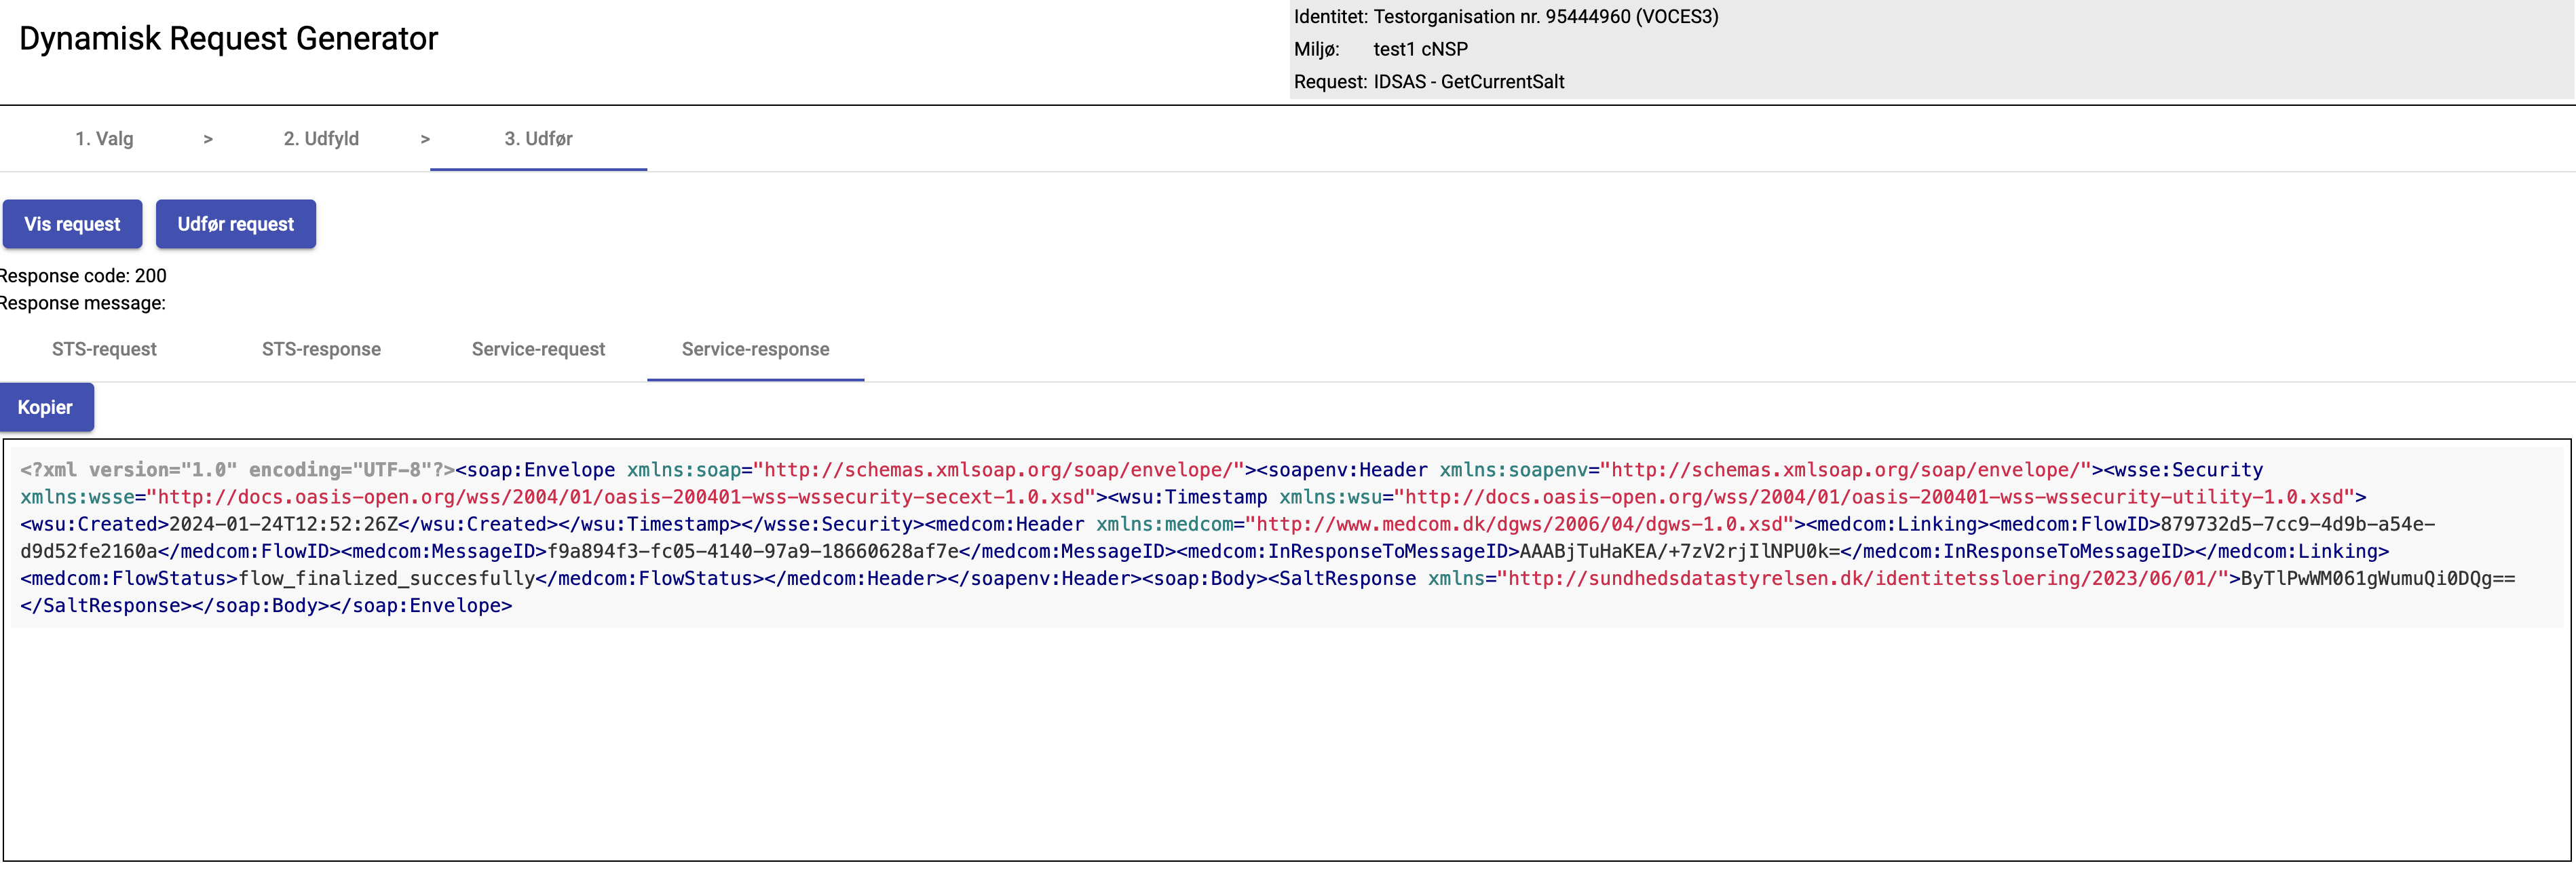Select the Service-request tab
The width and height of the screenshot is (2576, 874).
pyautogui.click(x=538, y=349)
